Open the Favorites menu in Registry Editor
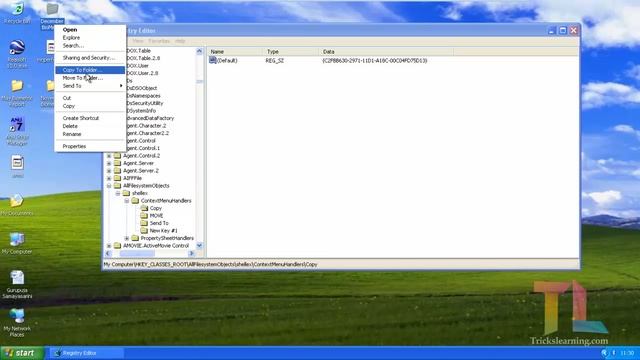 click(x=159, y=41)
